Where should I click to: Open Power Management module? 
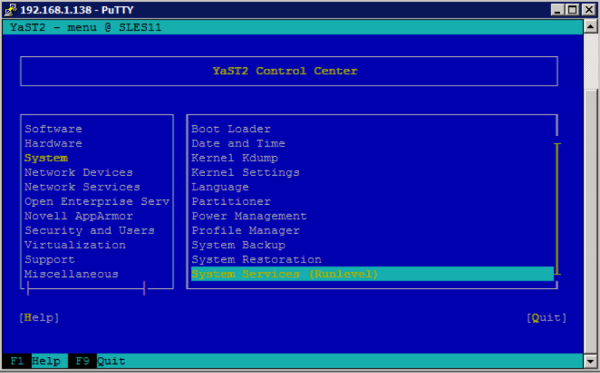[249, 216]
